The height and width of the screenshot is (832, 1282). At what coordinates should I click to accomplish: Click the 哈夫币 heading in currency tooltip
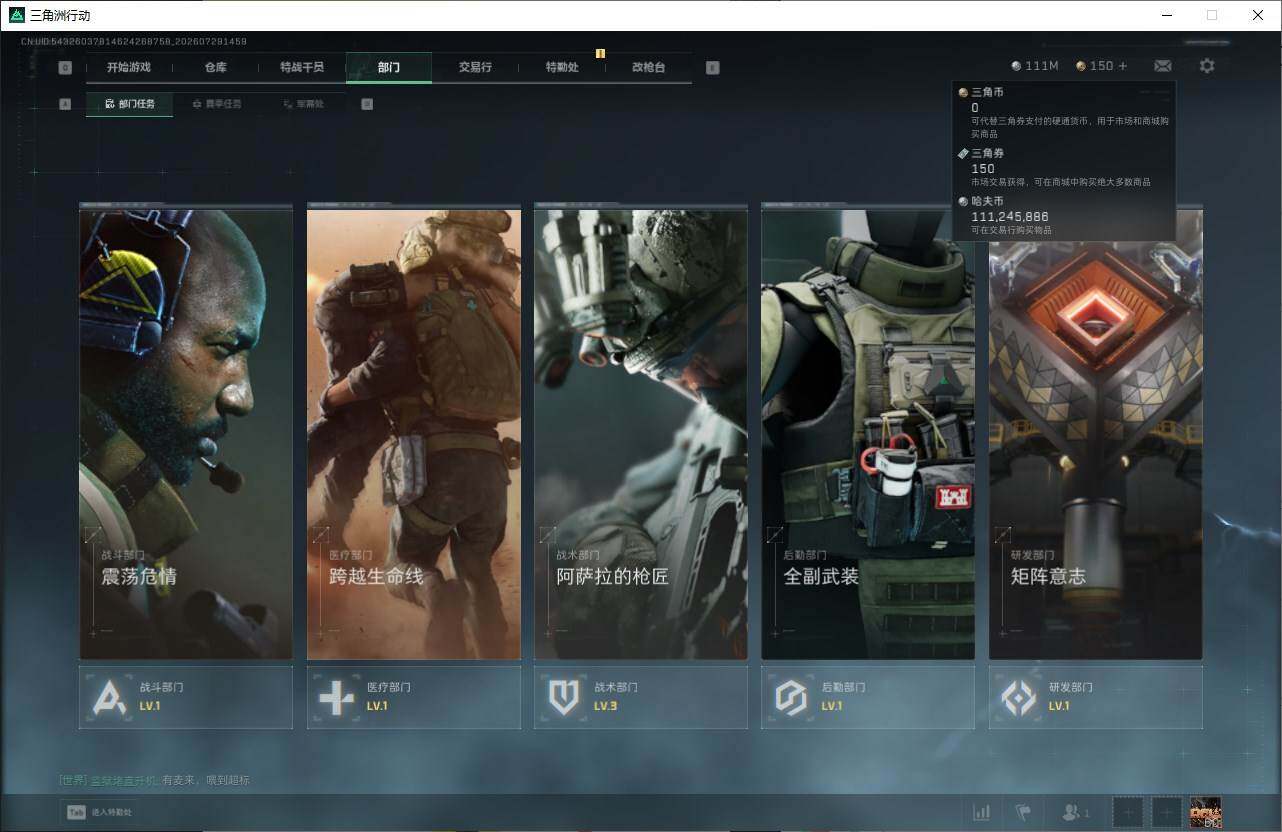[987, 201]
